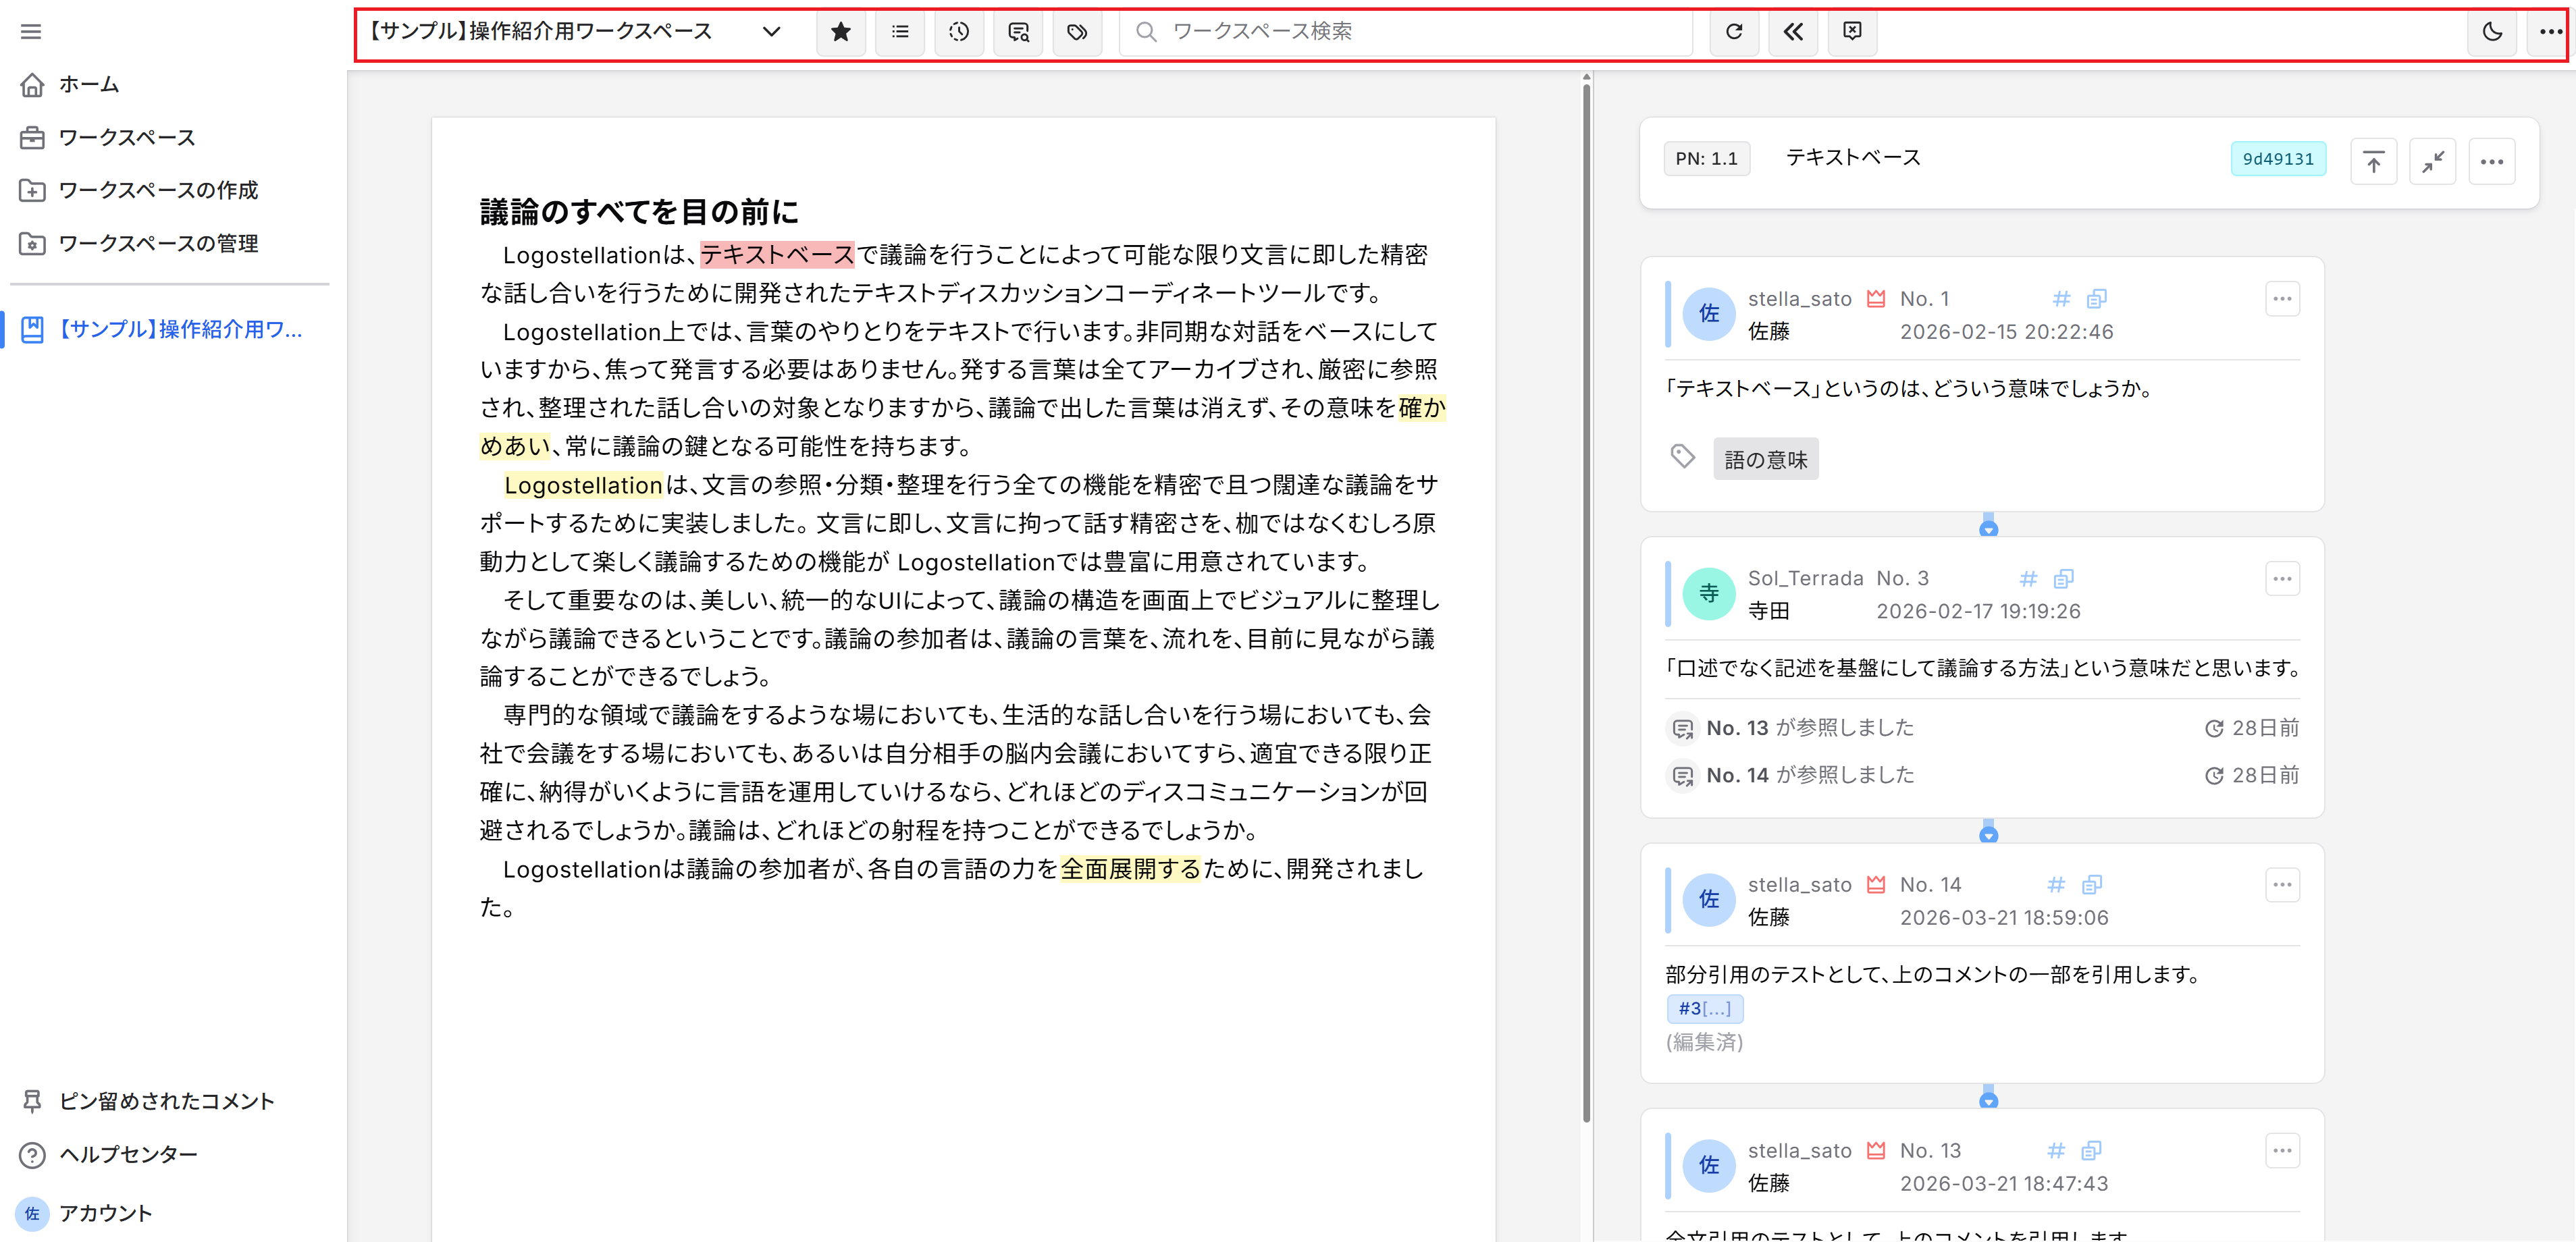This screenshot has height=1242, width=2576.
Task: Click the 寺 avatar on comment No. 3
Action: tap(1709, 594)
